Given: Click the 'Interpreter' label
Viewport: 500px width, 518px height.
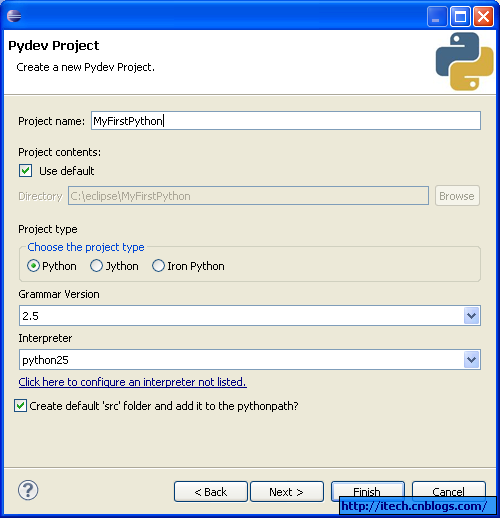Looking at the screenshot, I should pos(45,338).
